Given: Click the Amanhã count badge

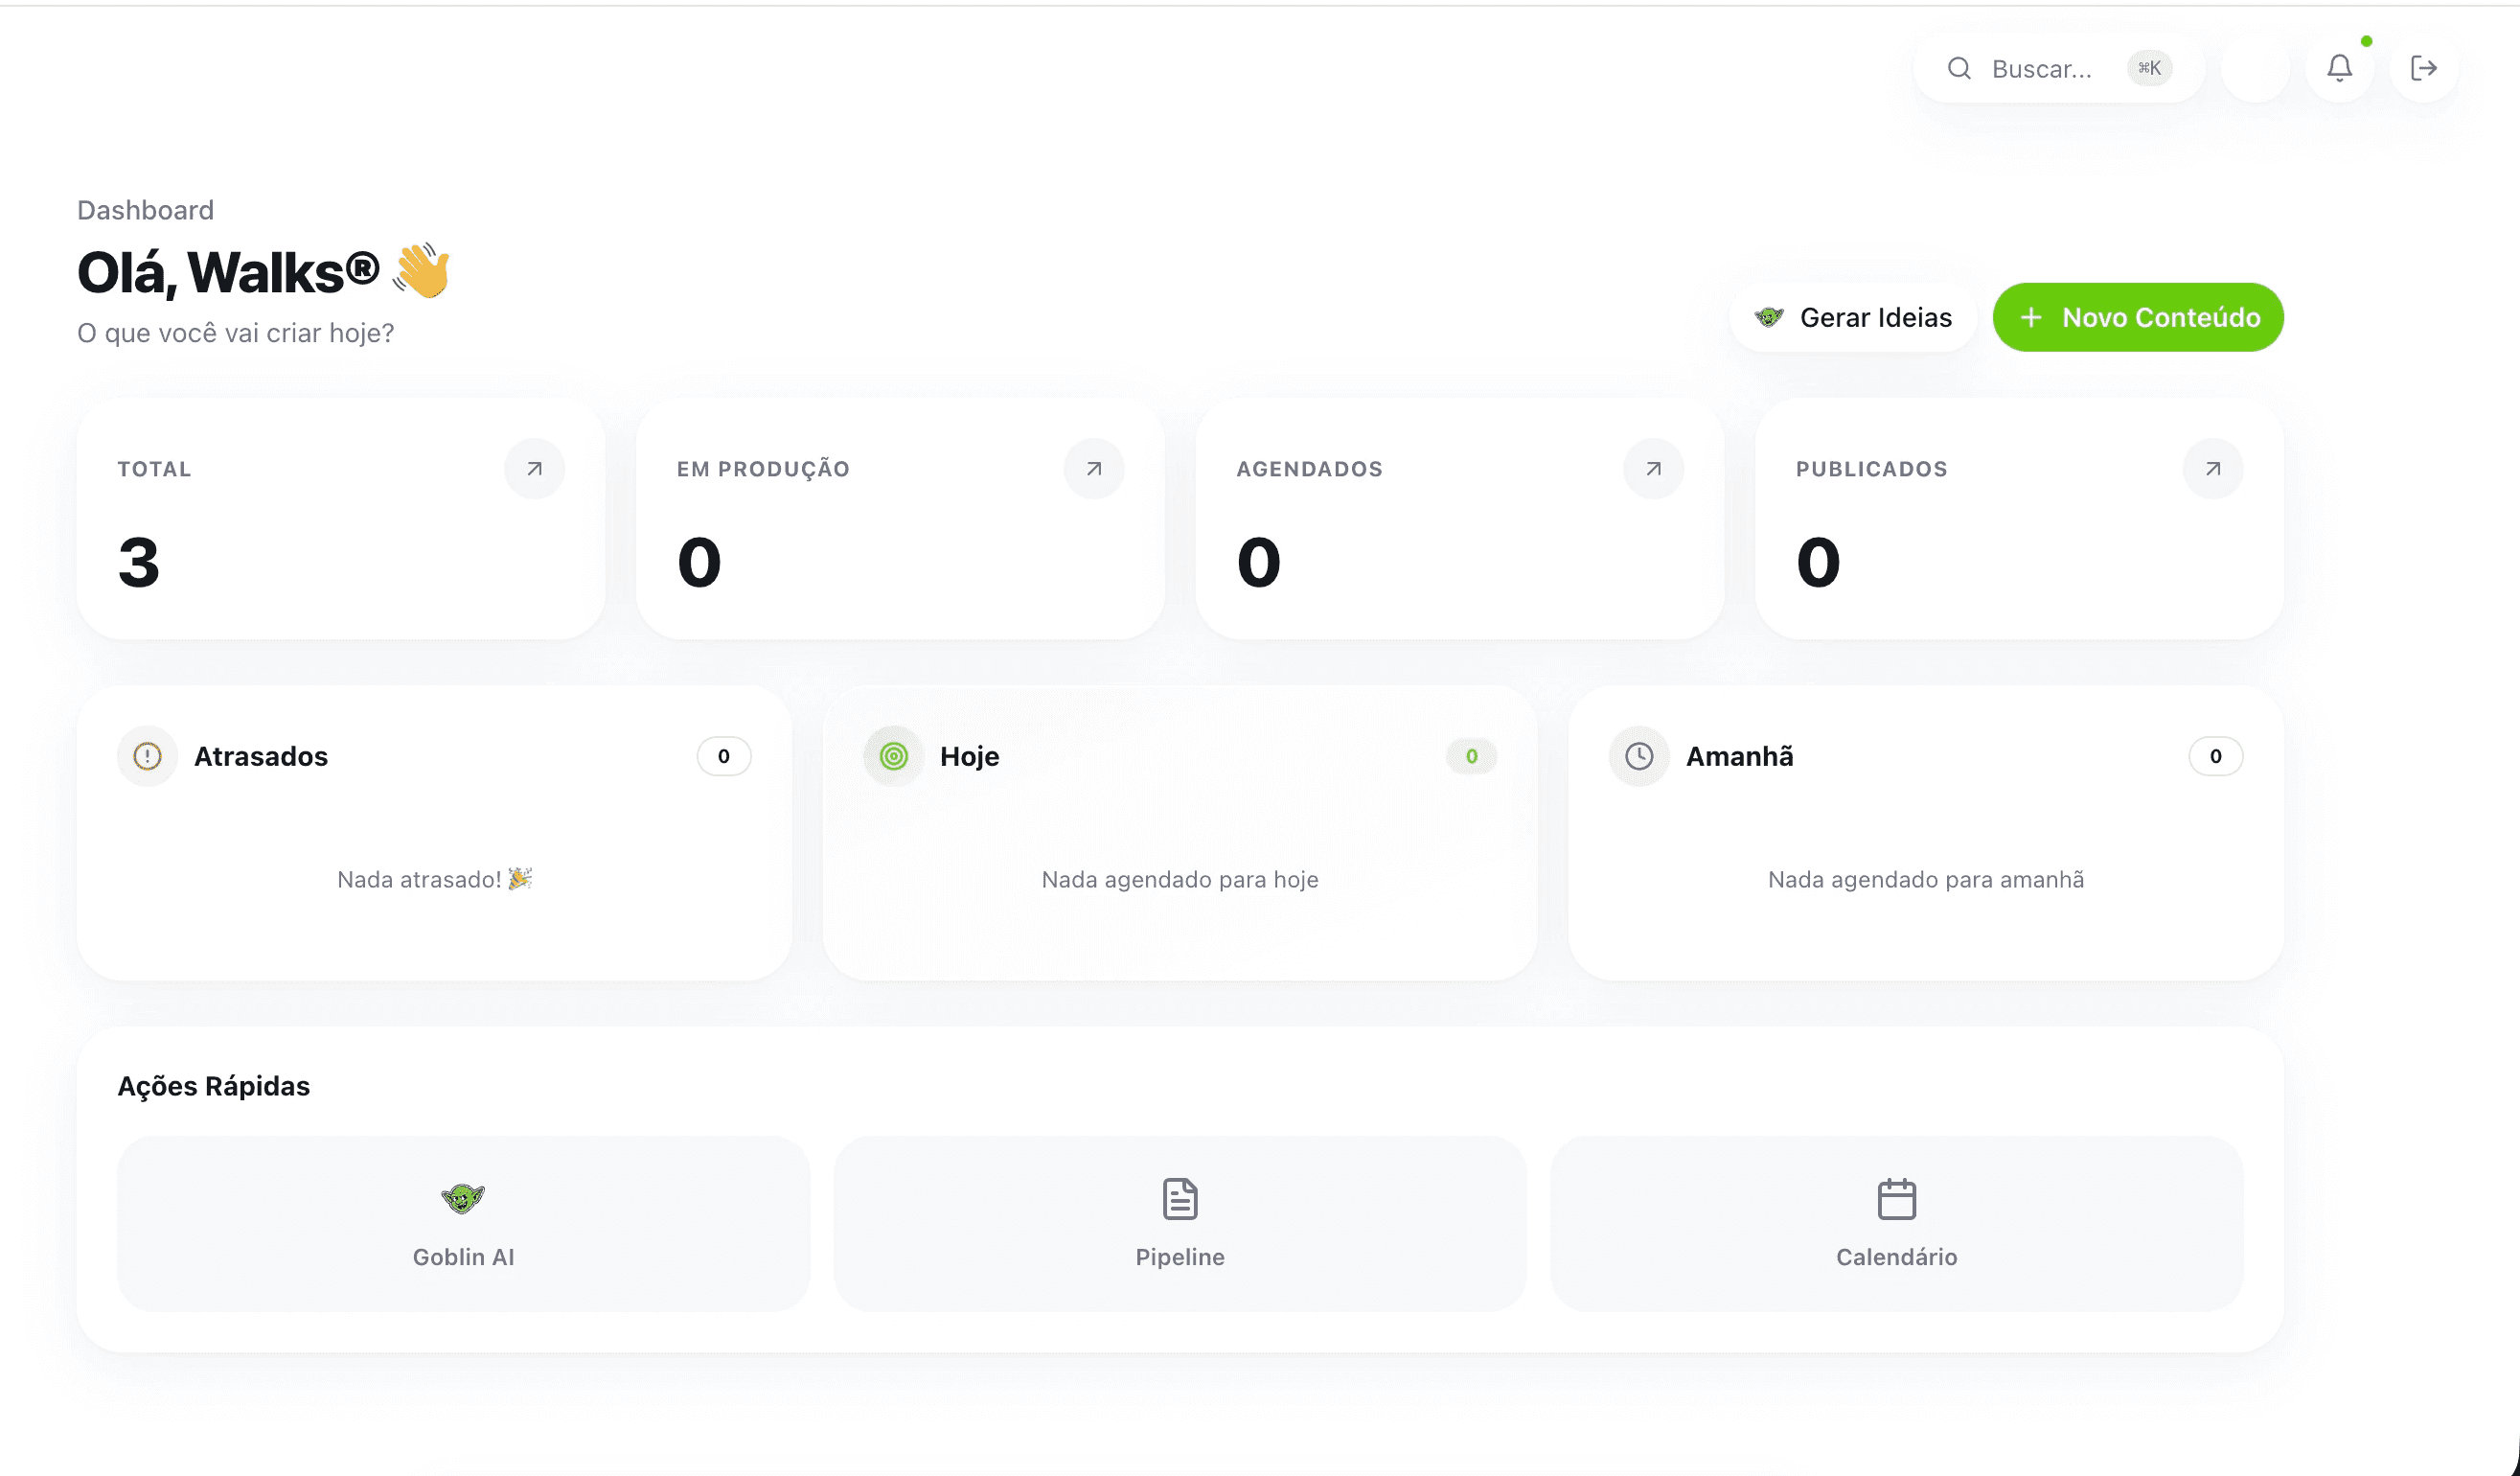Looking at the screenshot, I should [x=2215, y=756].
